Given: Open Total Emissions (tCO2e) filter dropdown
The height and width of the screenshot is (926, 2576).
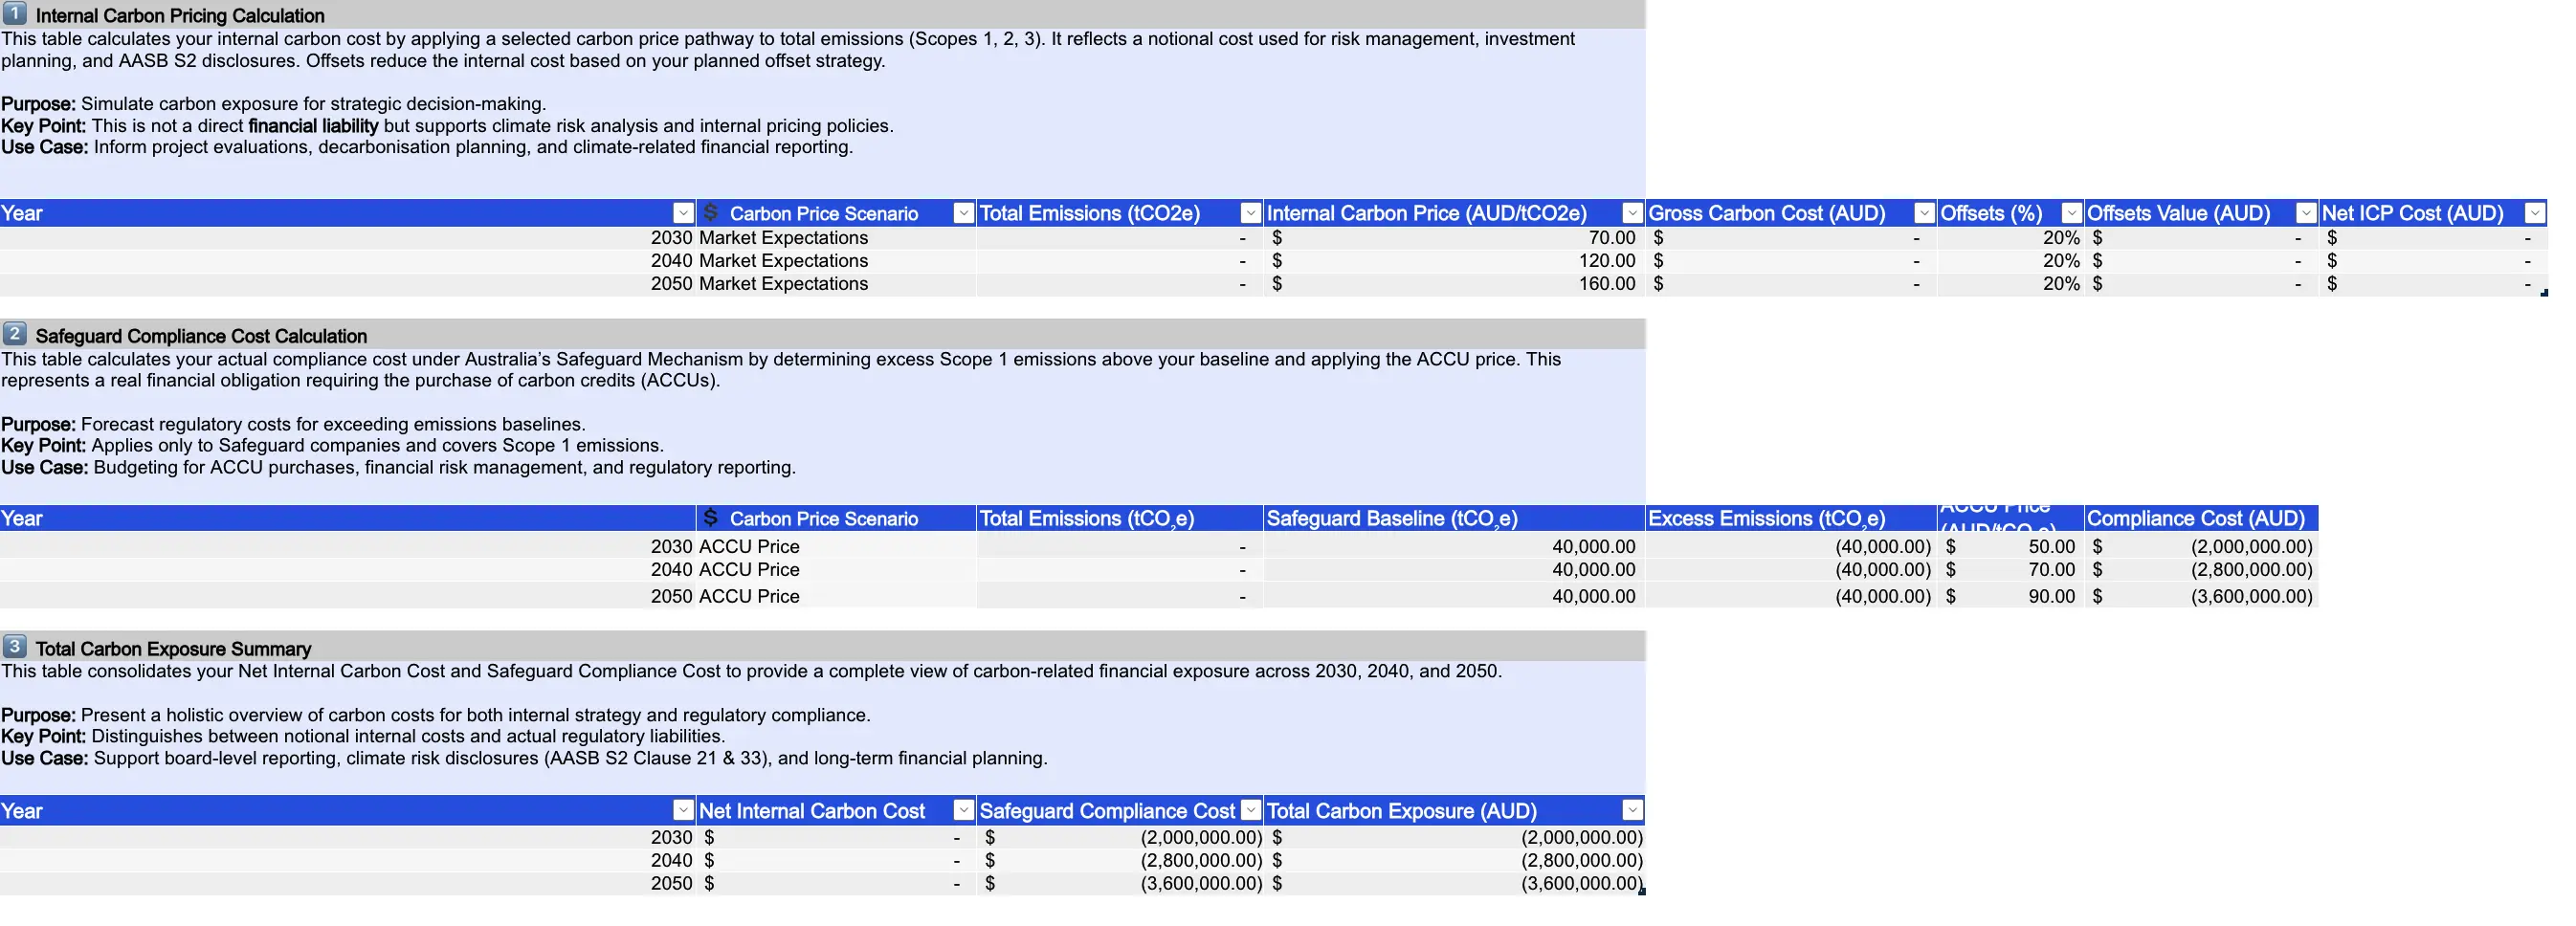Looking at the screenshot, I should (x=1250, y=213).
